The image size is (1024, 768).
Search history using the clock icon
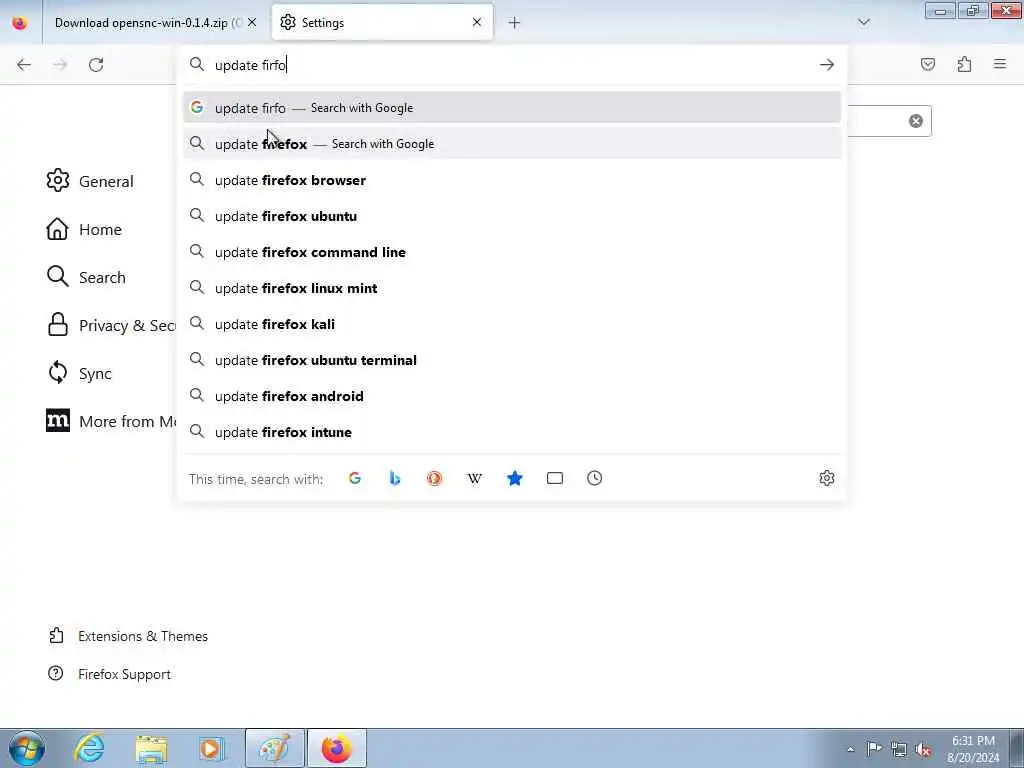coord(594,478)
